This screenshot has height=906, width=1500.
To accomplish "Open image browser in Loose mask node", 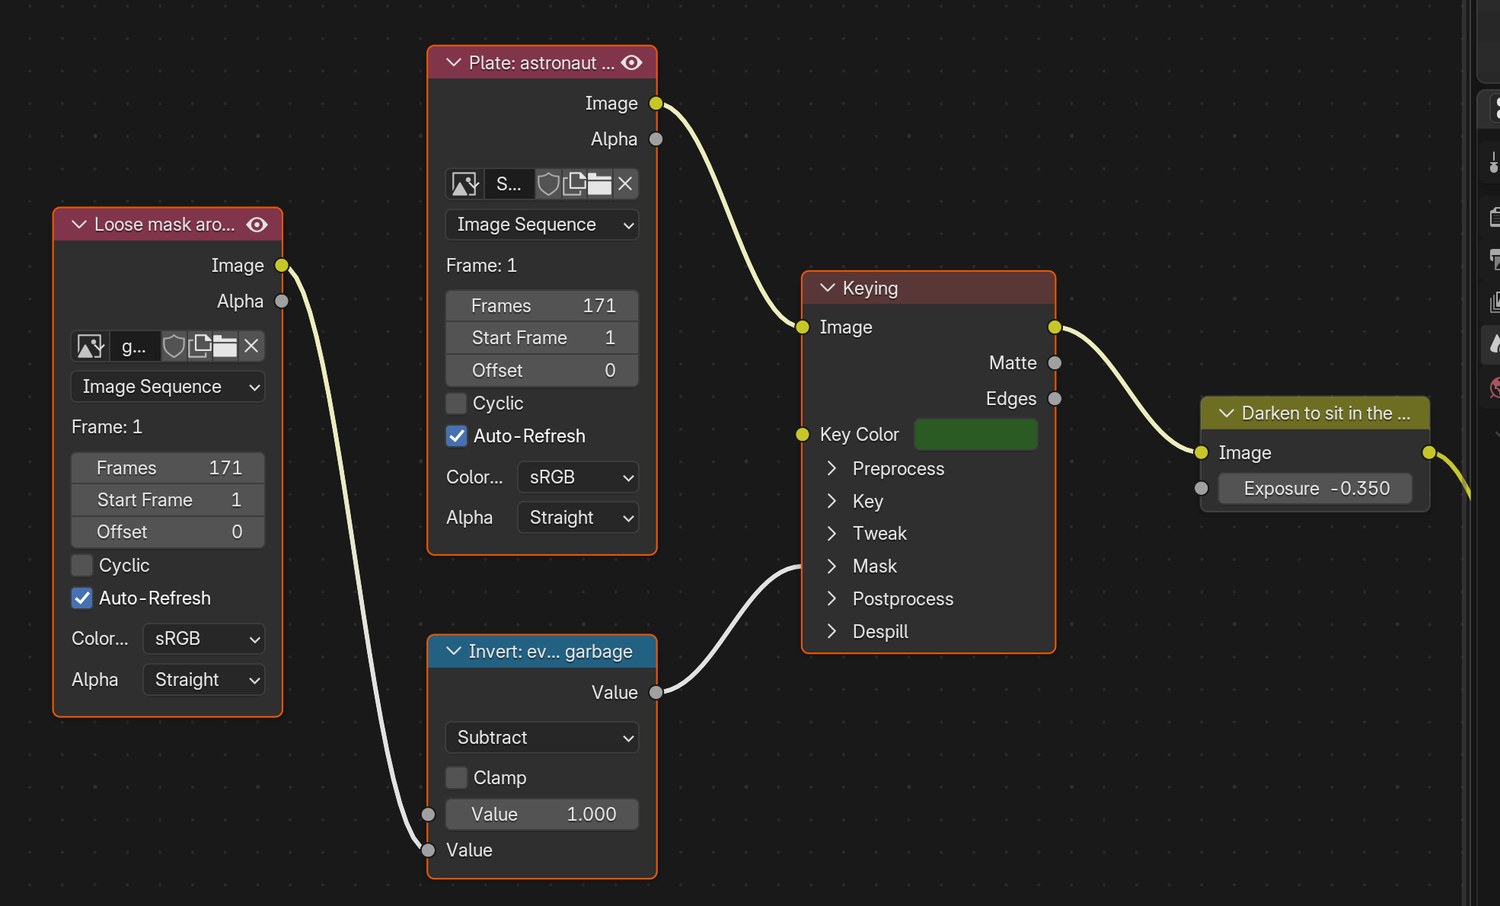I will pyautogui.click(x=91, y=346).
